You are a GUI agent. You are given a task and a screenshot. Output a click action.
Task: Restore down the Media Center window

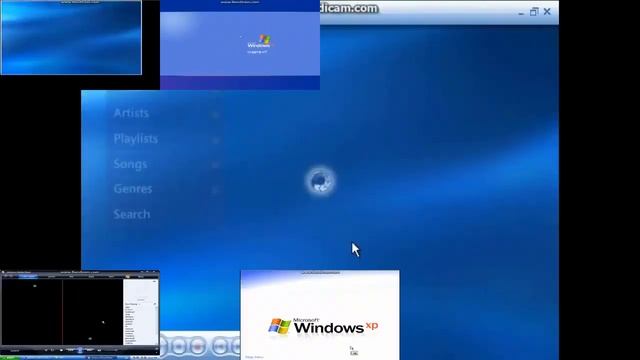[x=534, y=12]
